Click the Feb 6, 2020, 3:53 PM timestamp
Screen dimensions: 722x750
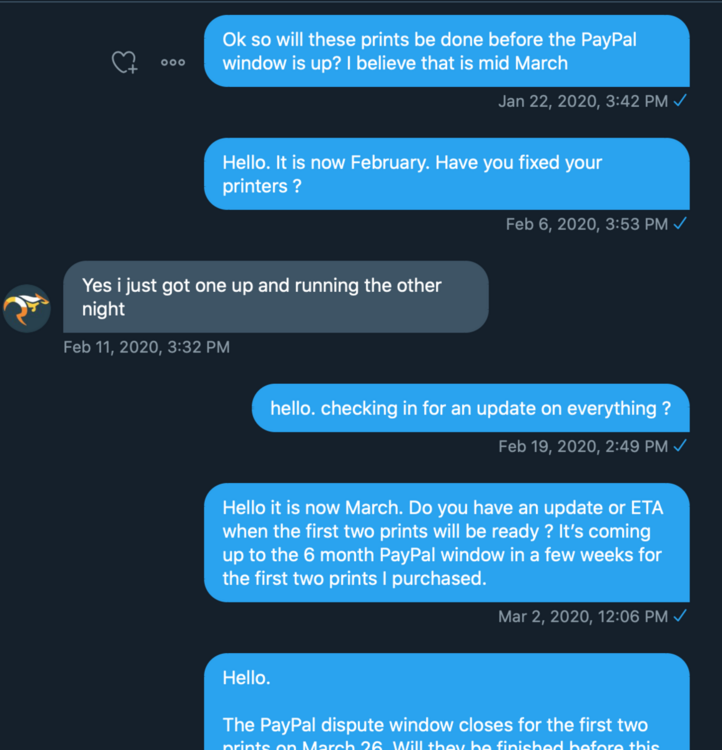pyautogui.click(x=587, y=224)
